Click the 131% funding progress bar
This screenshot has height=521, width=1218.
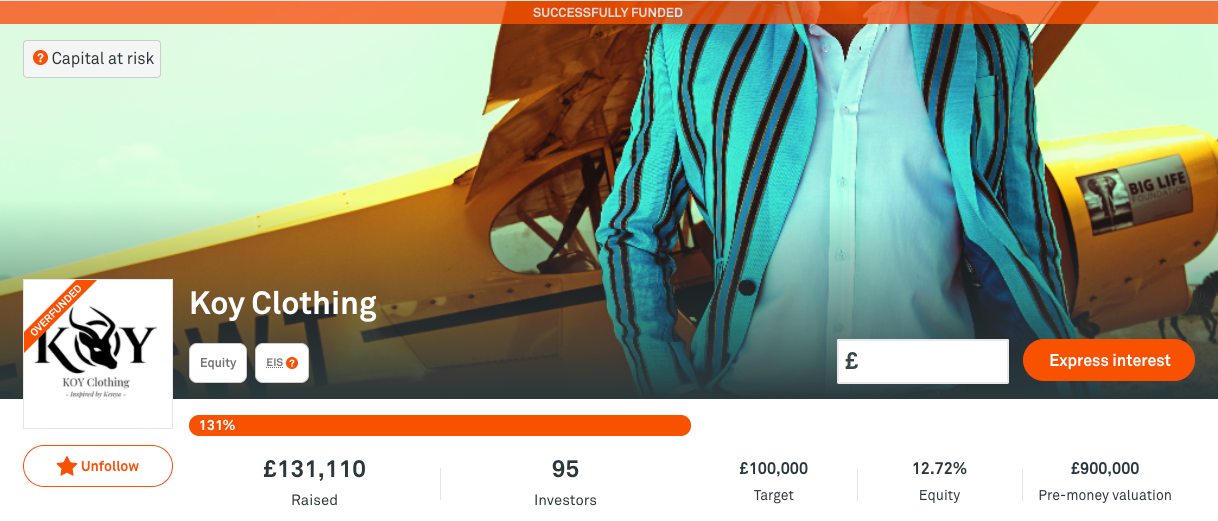[x=440, y=426]
